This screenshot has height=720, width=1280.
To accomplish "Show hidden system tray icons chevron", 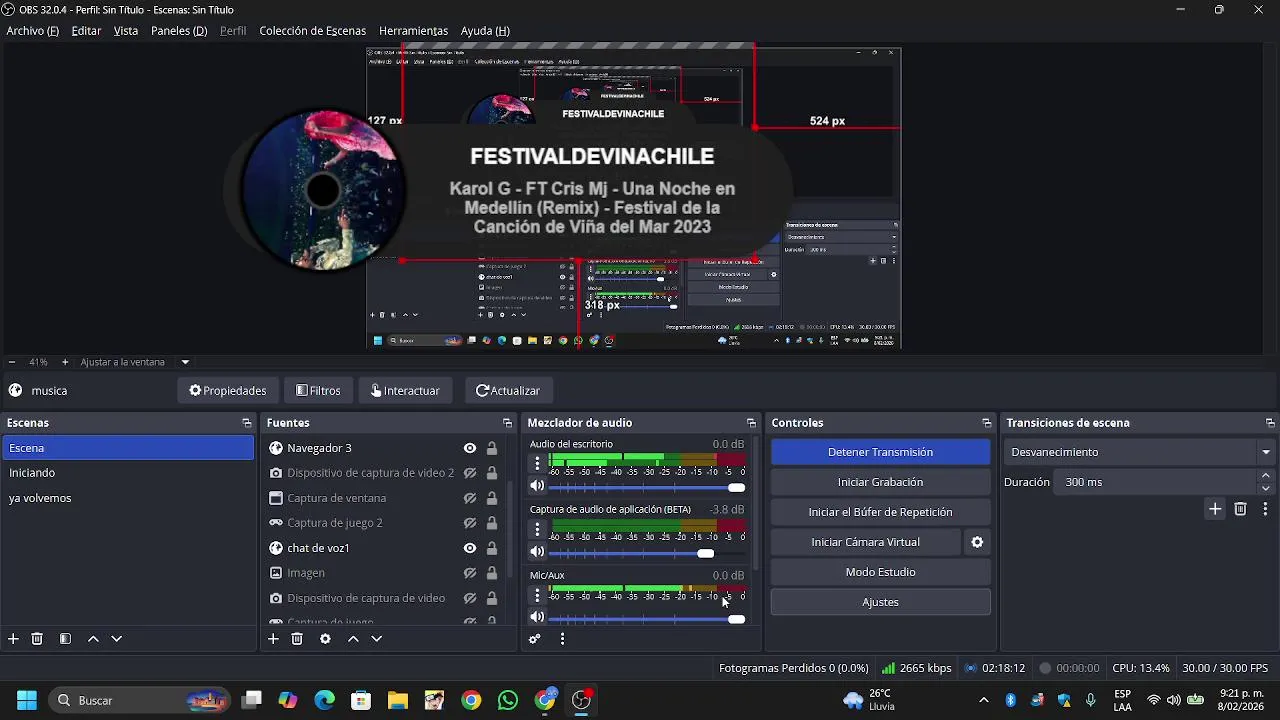I will 984,700.
